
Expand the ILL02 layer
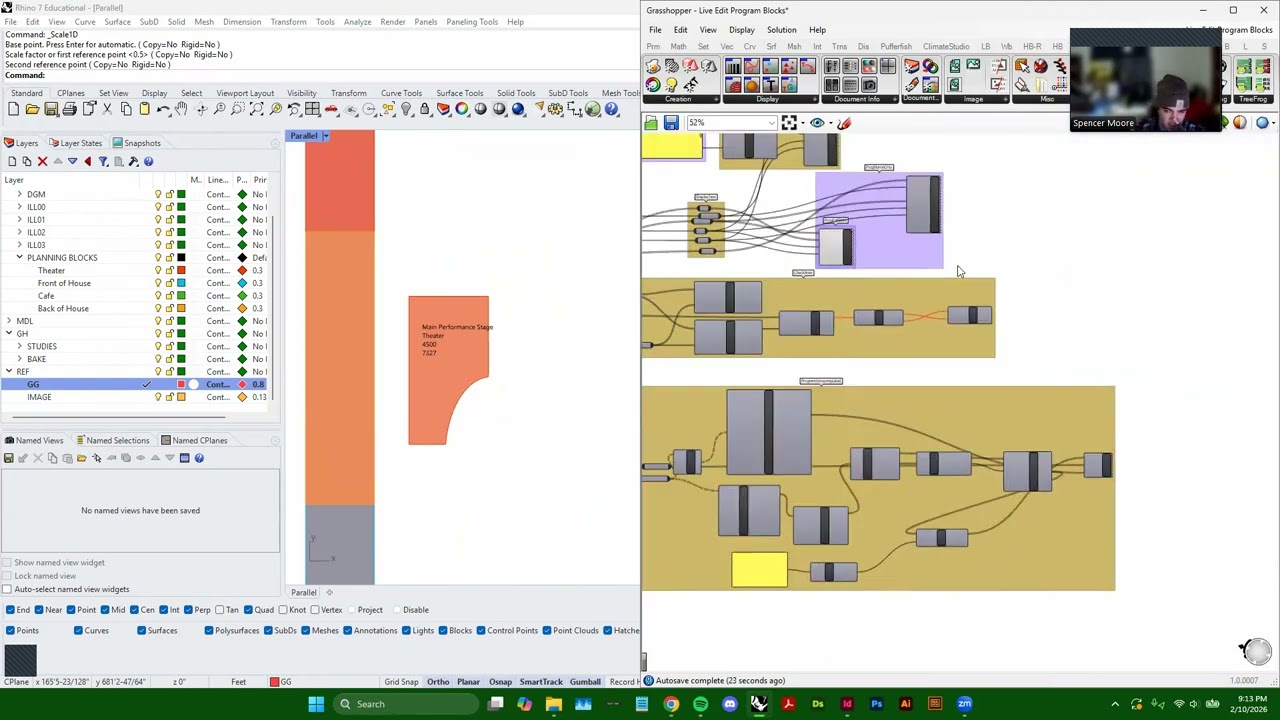pos(19,232)
